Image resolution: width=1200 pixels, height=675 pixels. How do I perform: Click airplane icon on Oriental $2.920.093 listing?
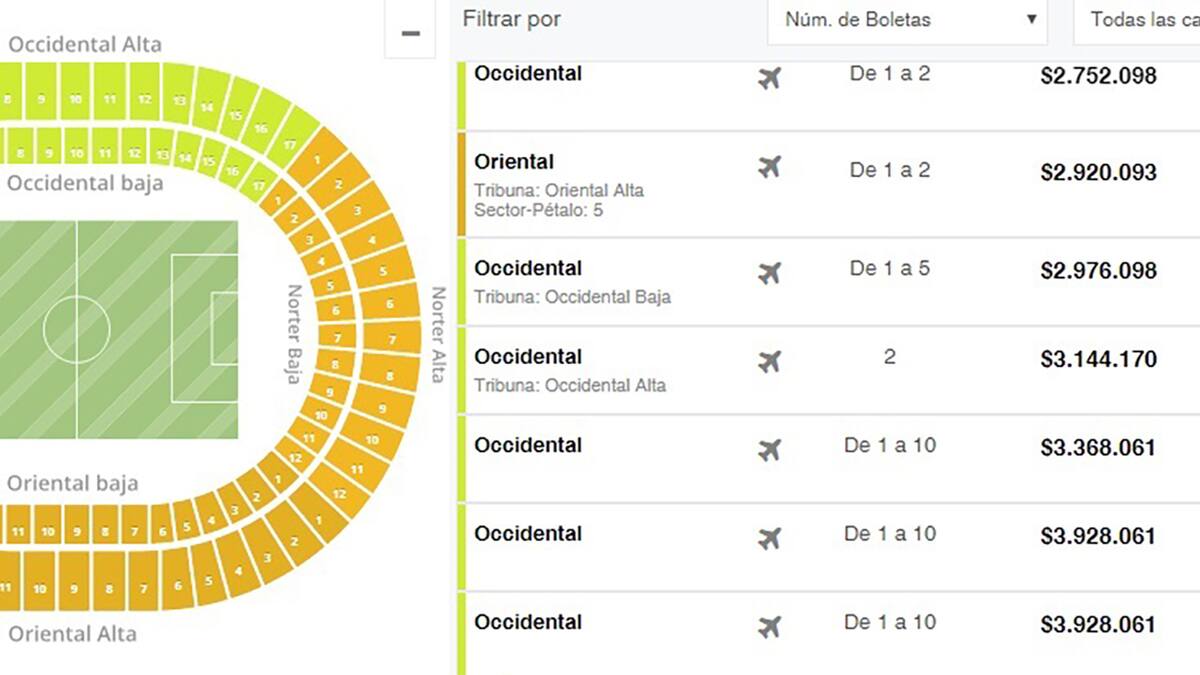pos(769,167)
